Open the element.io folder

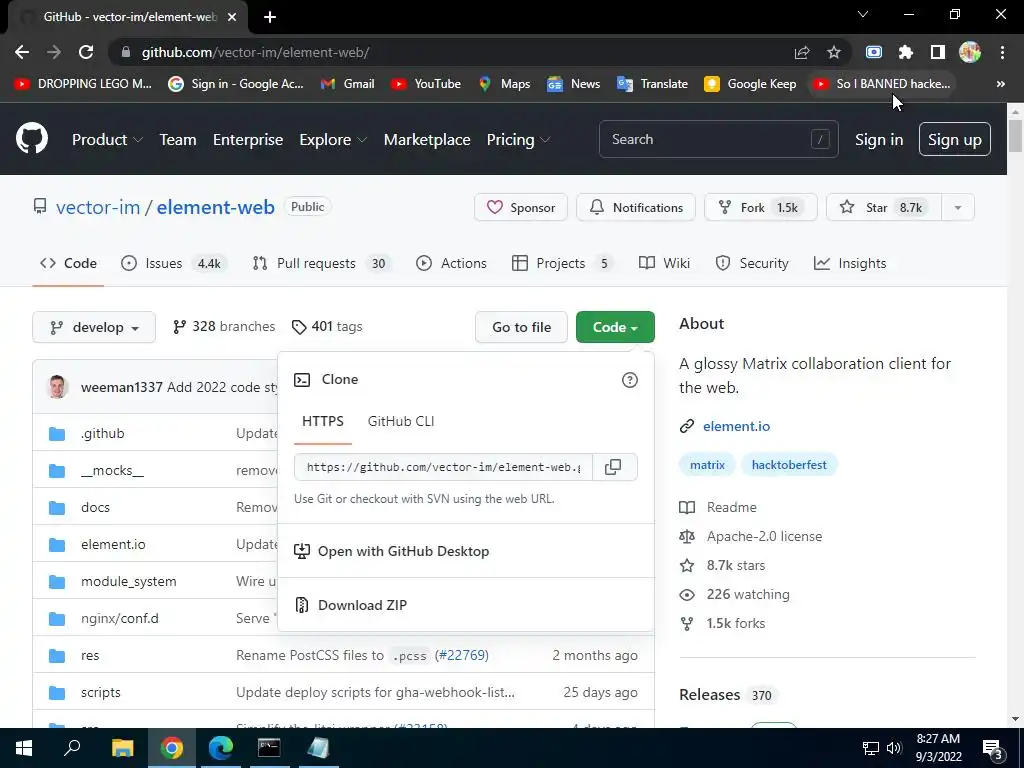tap(113, 544)
